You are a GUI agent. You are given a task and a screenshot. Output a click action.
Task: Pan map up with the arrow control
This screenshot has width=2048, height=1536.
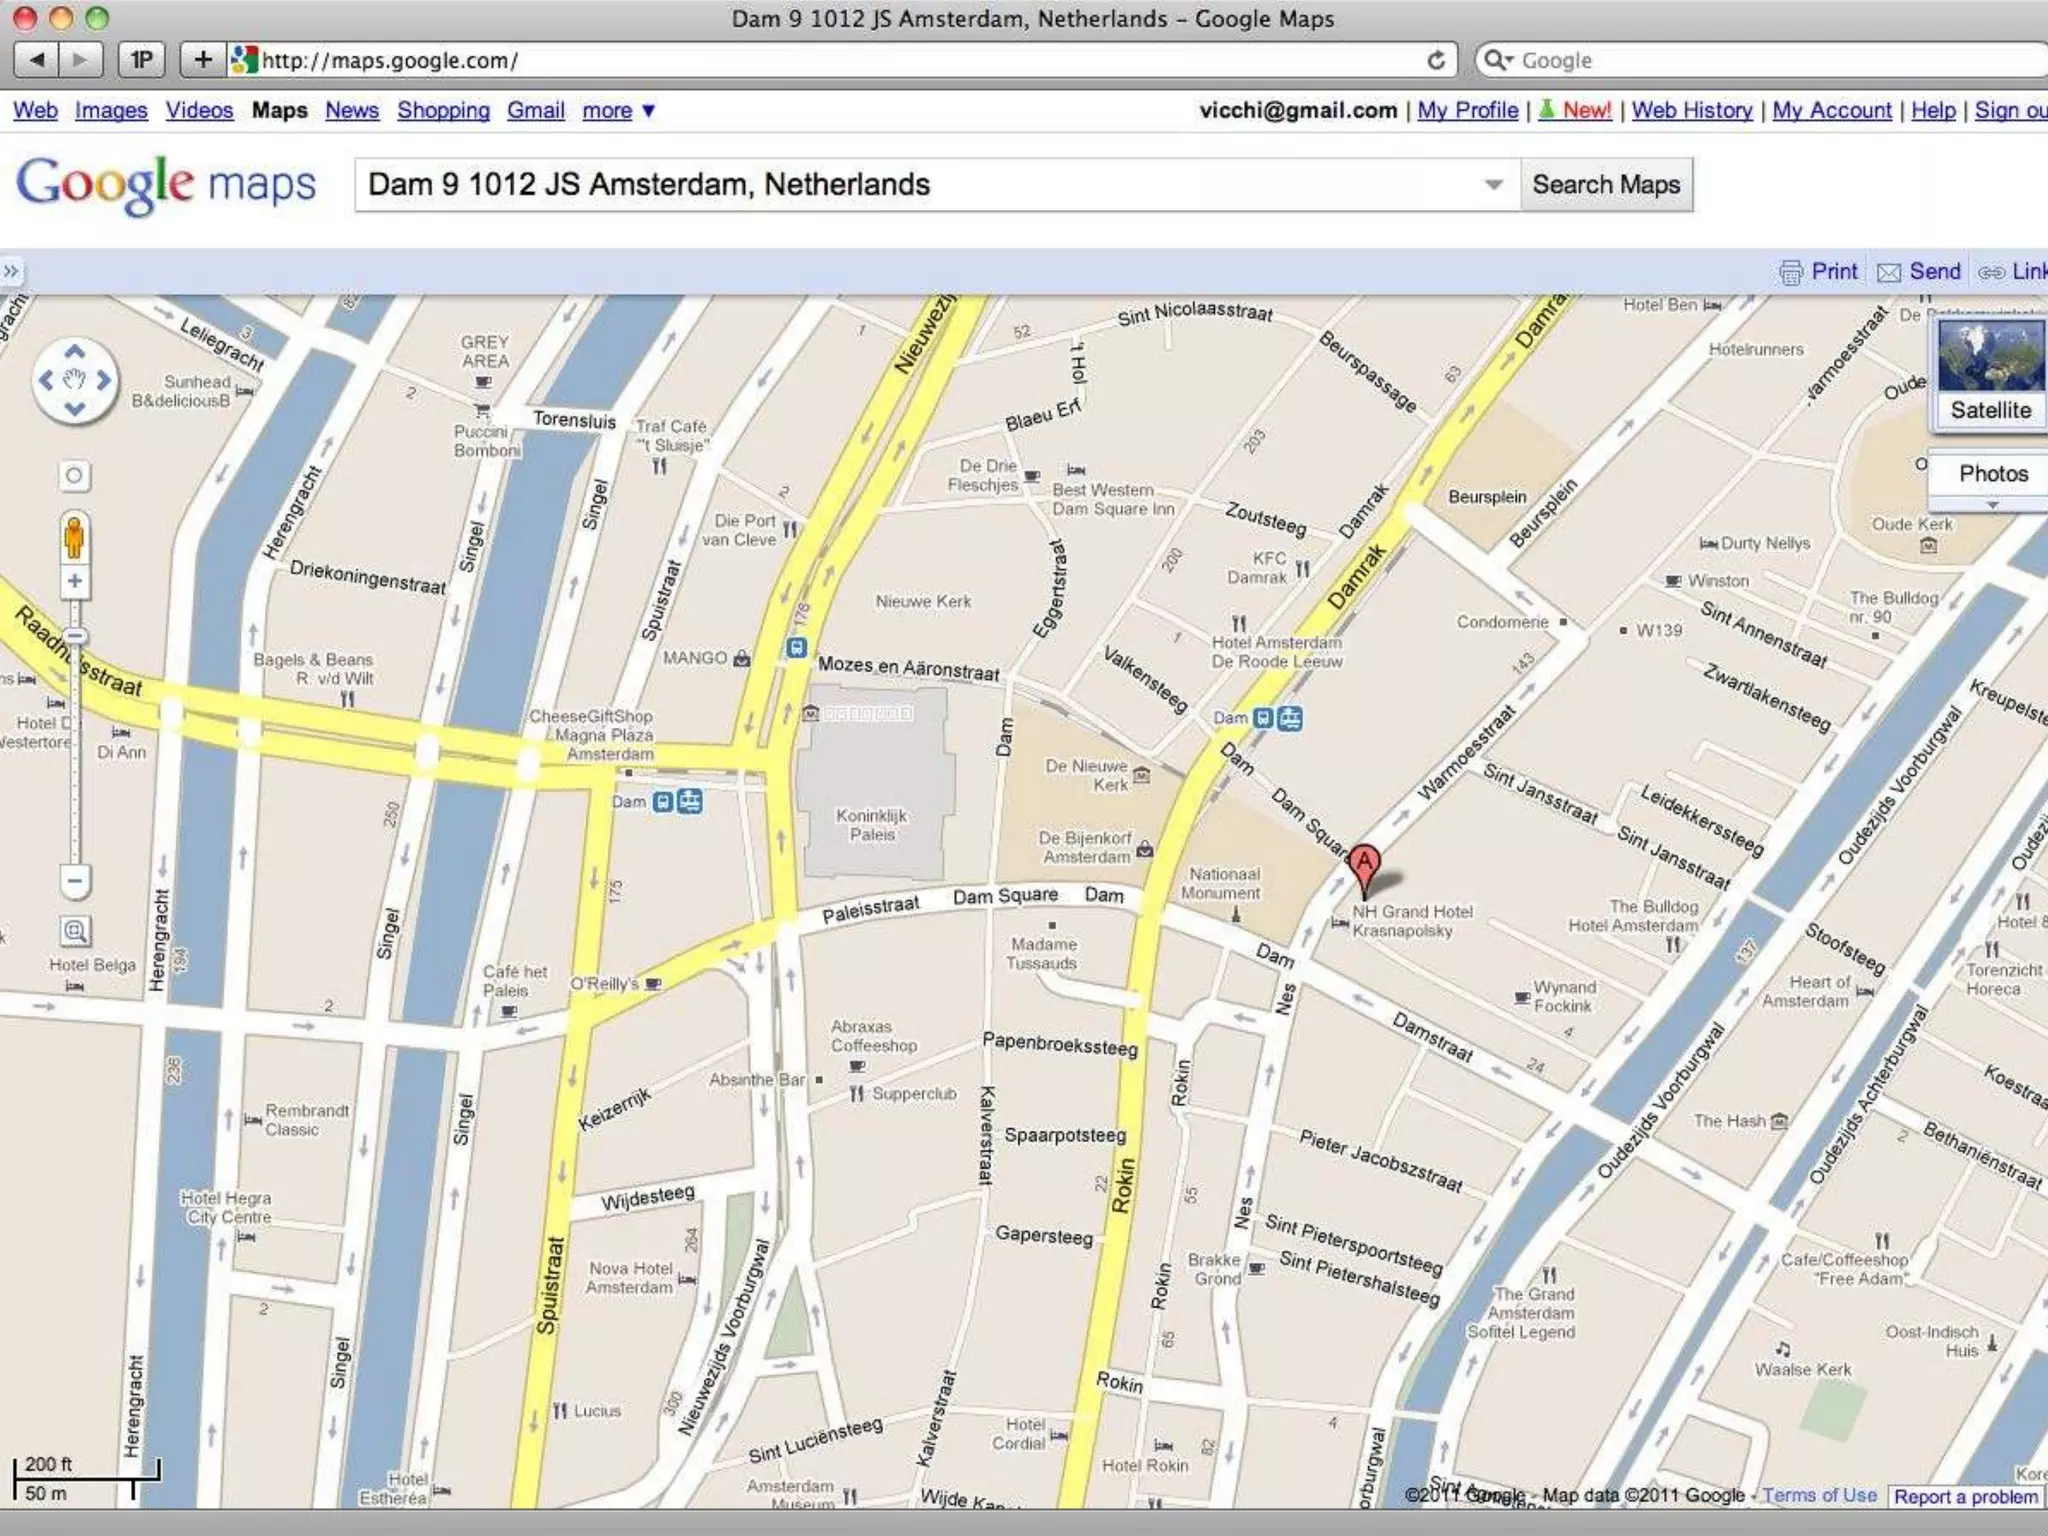(x=75, y=352)
